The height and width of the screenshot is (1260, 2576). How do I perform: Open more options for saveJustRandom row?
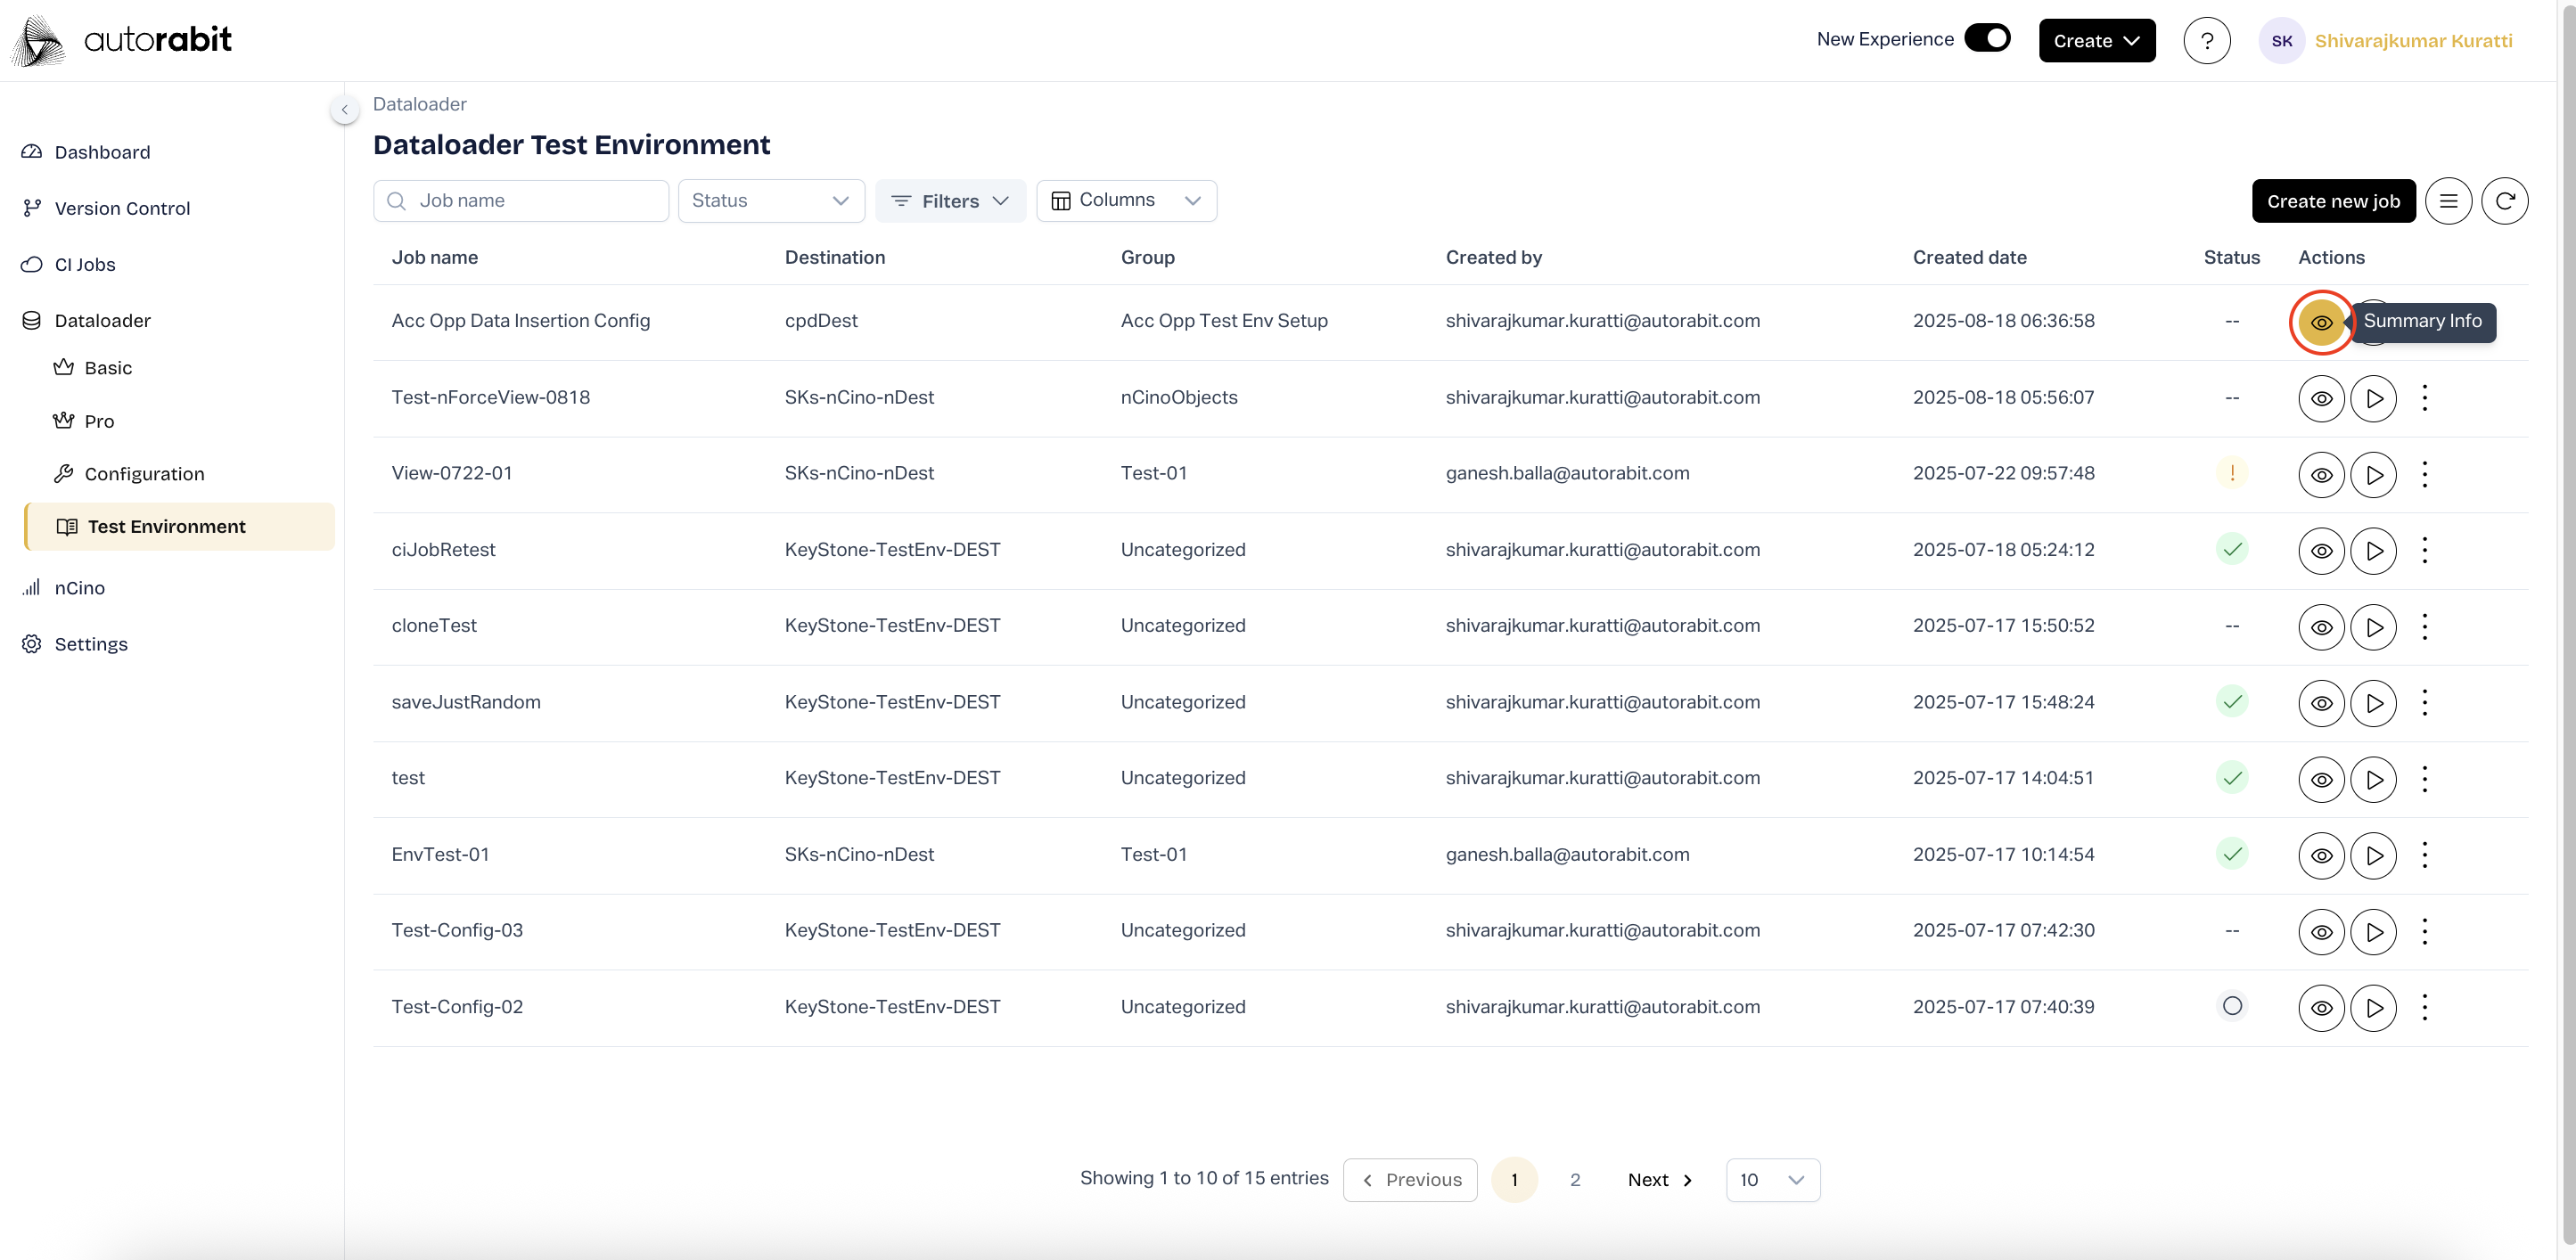point(2424,703)
